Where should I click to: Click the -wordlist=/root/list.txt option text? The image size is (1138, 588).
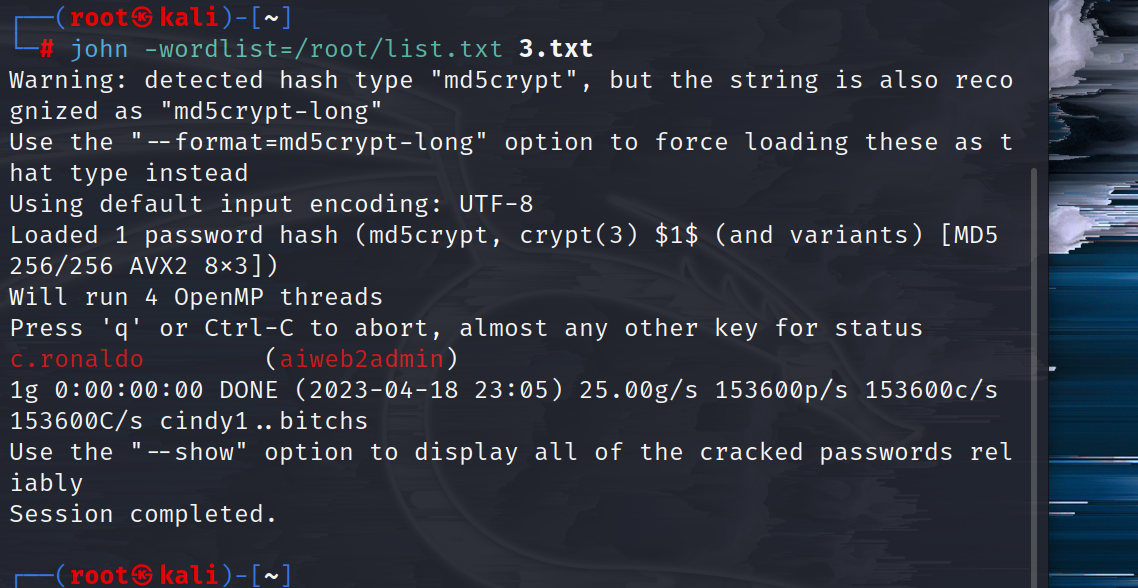click(x=324, y=49)
